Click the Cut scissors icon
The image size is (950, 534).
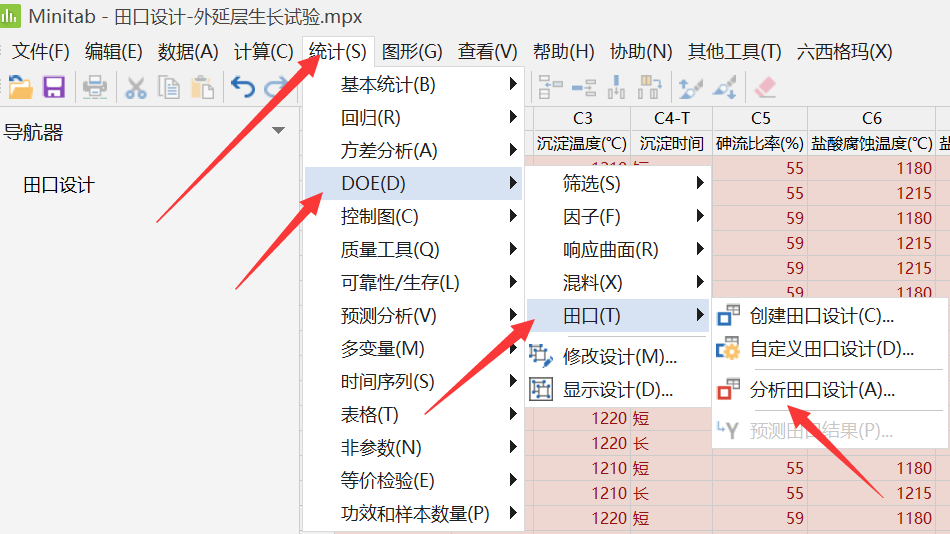click(x=136, y=87)
